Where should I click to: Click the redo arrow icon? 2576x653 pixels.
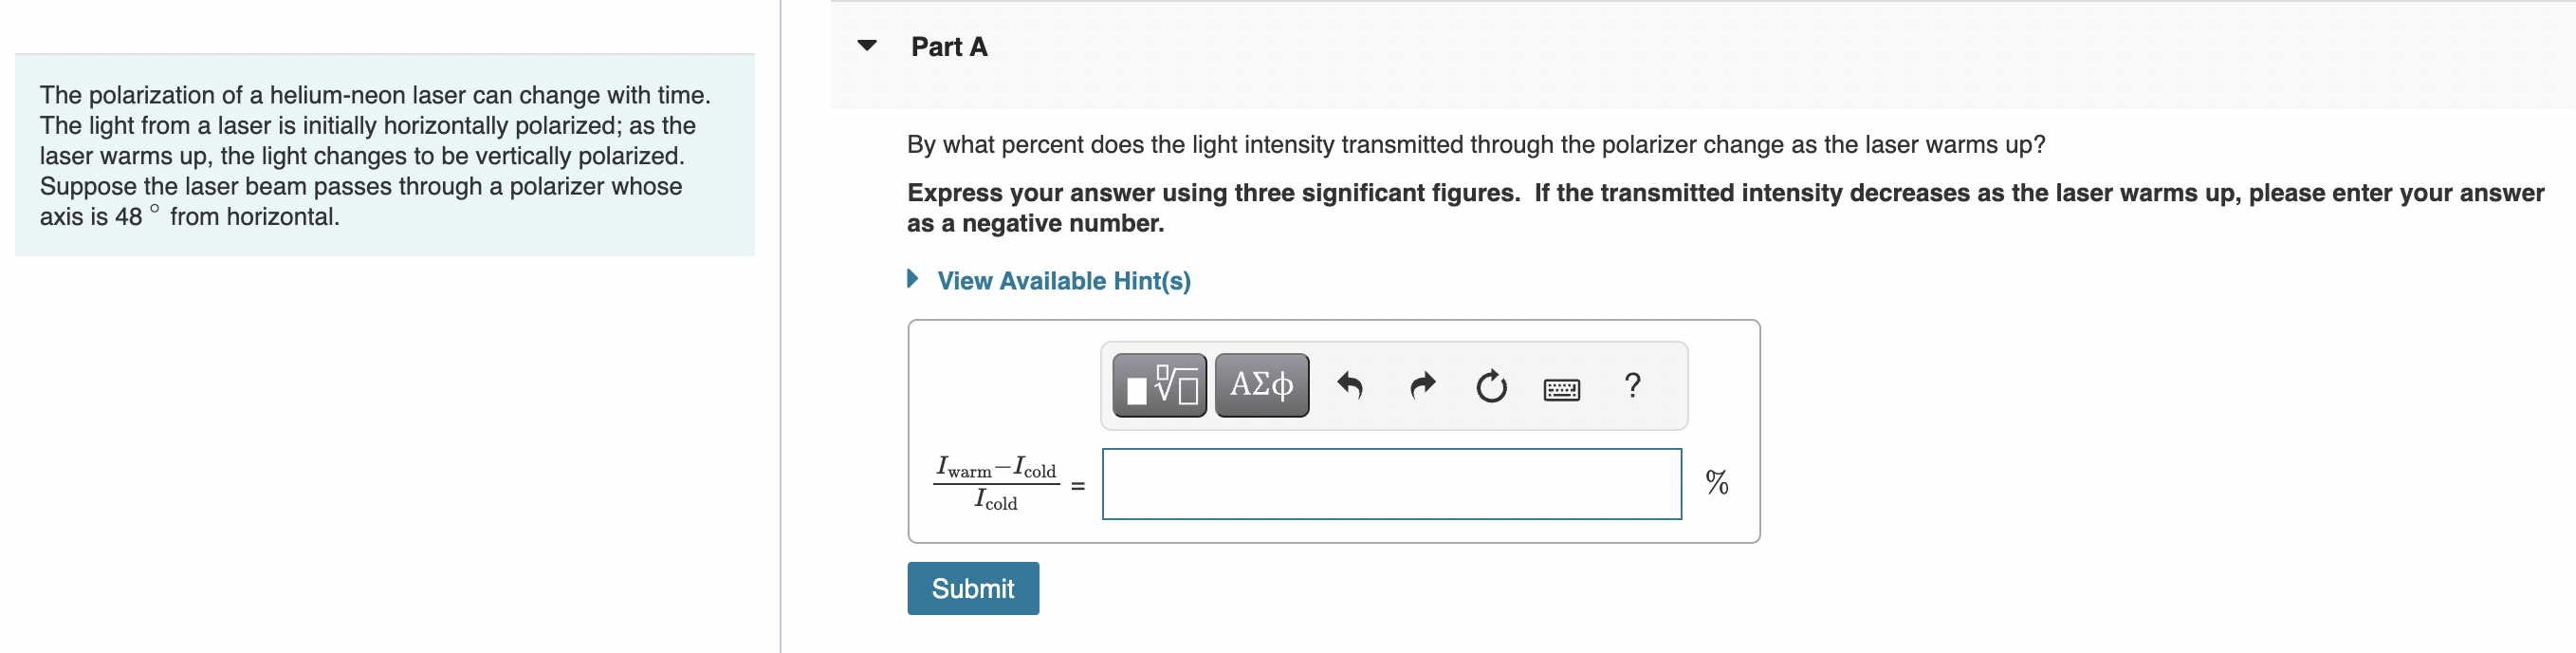point(1421,385)
